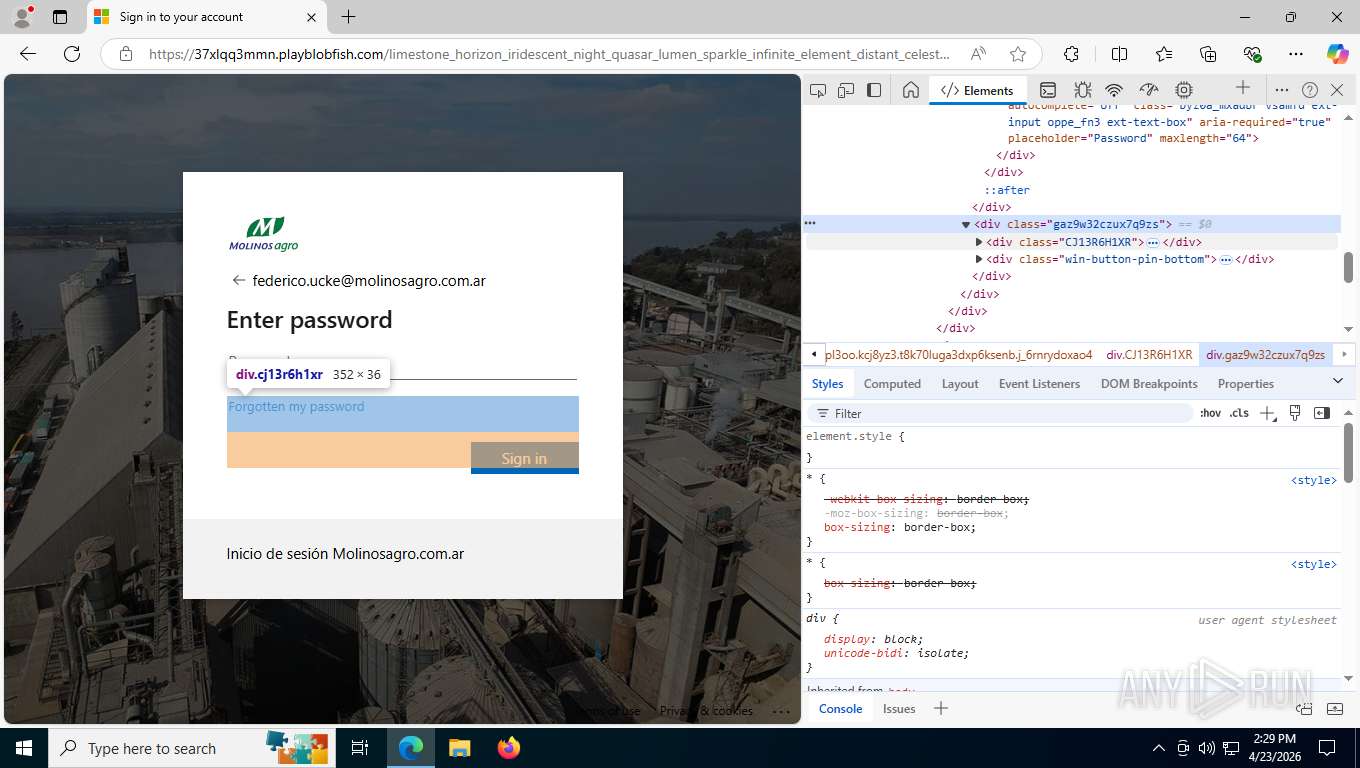Open Edge Settings and more menu

[x=1296, y=54]
